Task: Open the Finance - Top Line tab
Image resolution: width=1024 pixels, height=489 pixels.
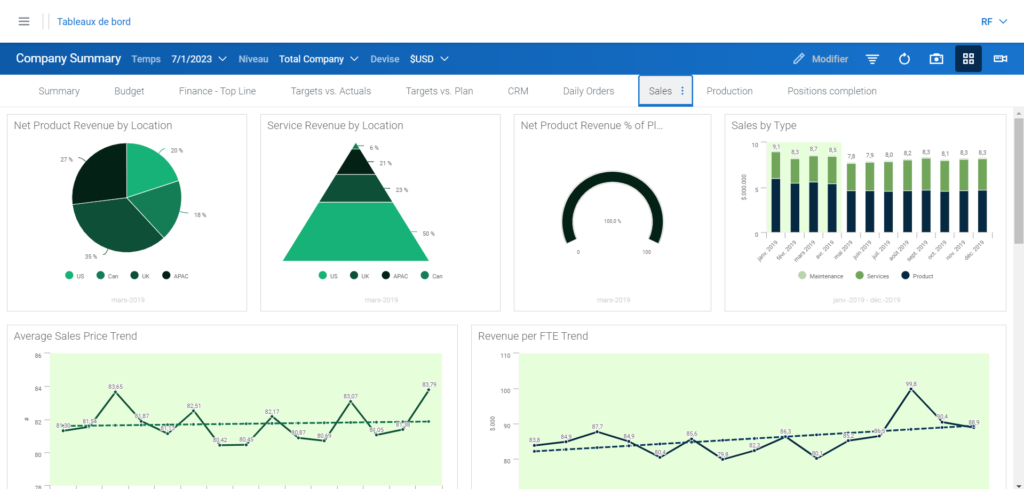Action: tap(217, 91)
